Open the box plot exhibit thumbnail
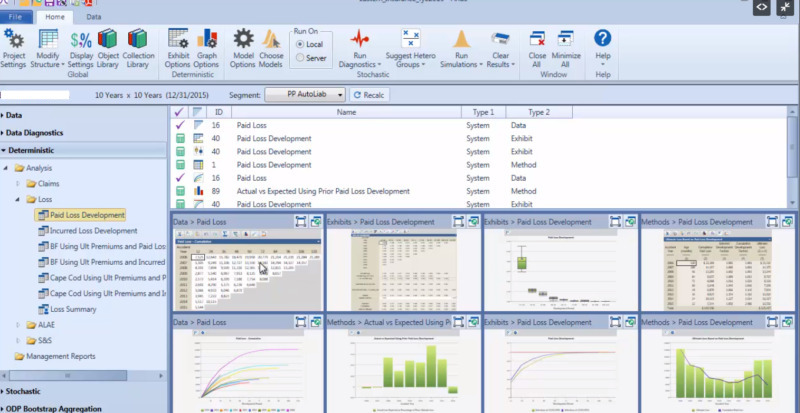This screenshot has width=800, height=413. (x=561, y=270)
